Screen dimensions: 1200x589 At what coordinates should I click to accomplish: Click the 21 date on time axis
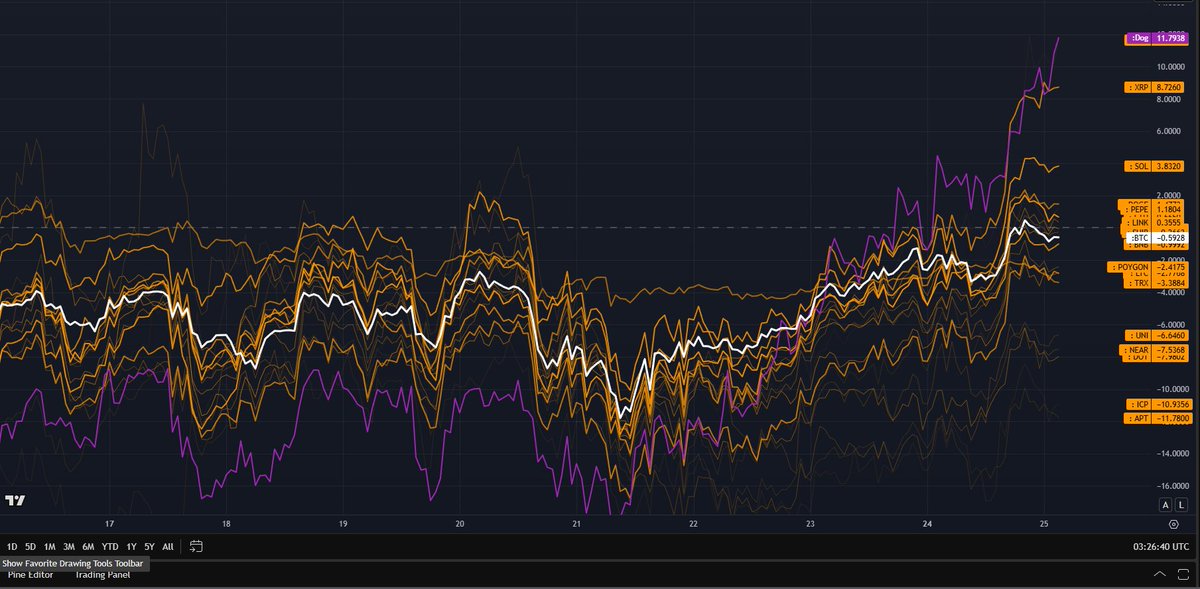point(577,523)
